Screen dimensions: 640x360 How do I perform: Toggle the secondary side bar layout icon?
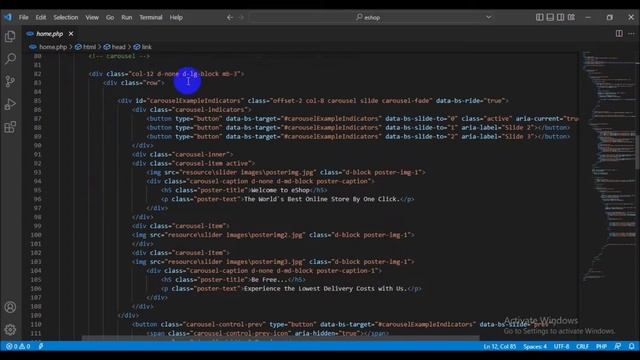point(561,17)
